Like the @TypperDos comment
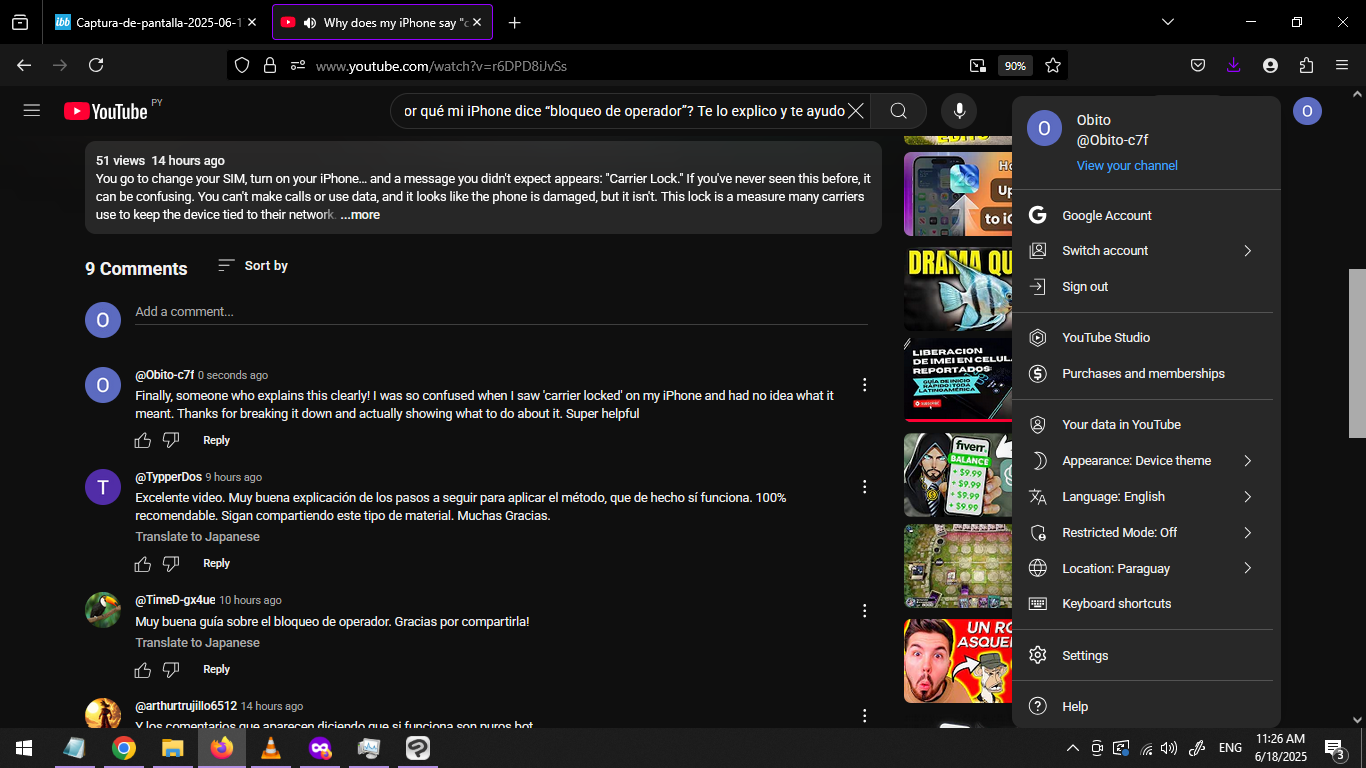 coord(143,564)
